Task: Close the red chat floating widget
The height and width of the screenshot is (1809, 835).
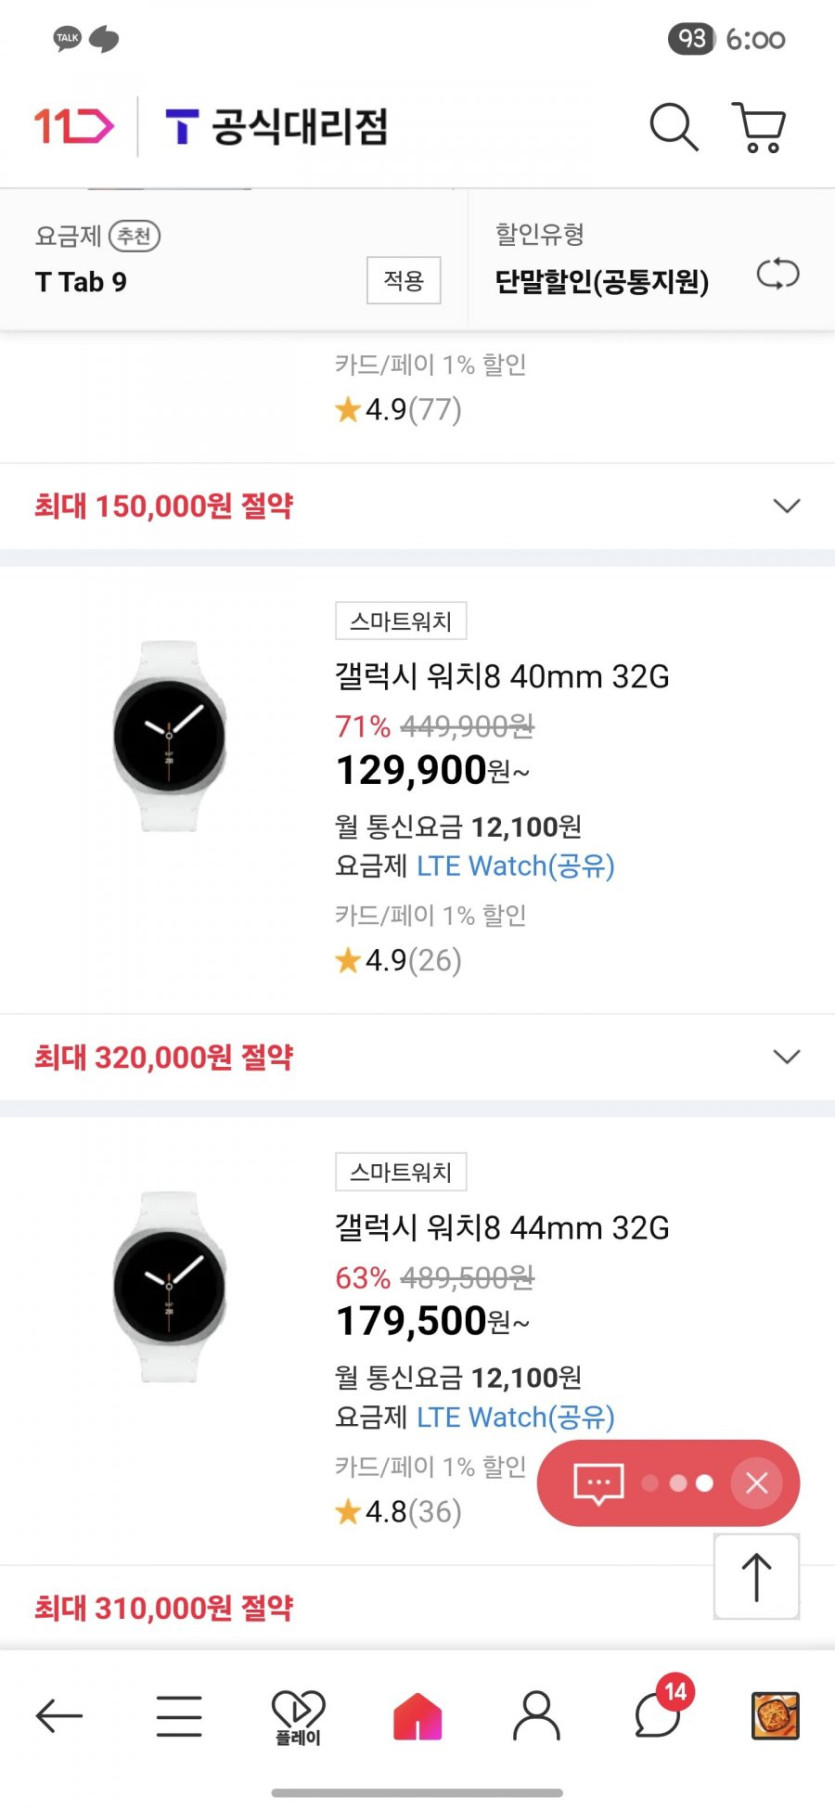Action: [757, 1483]
